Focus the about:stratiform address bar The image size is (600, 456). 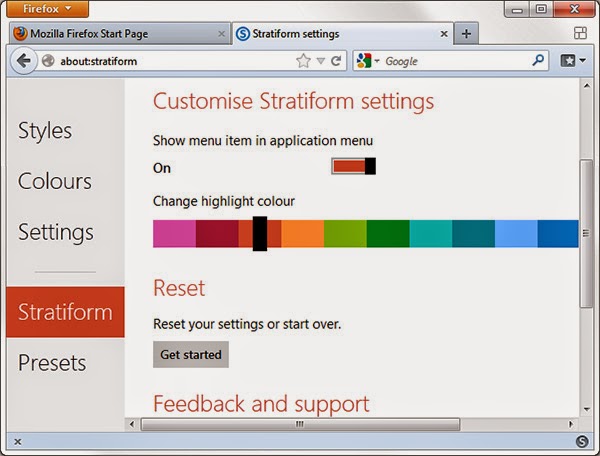coord(176,61)
